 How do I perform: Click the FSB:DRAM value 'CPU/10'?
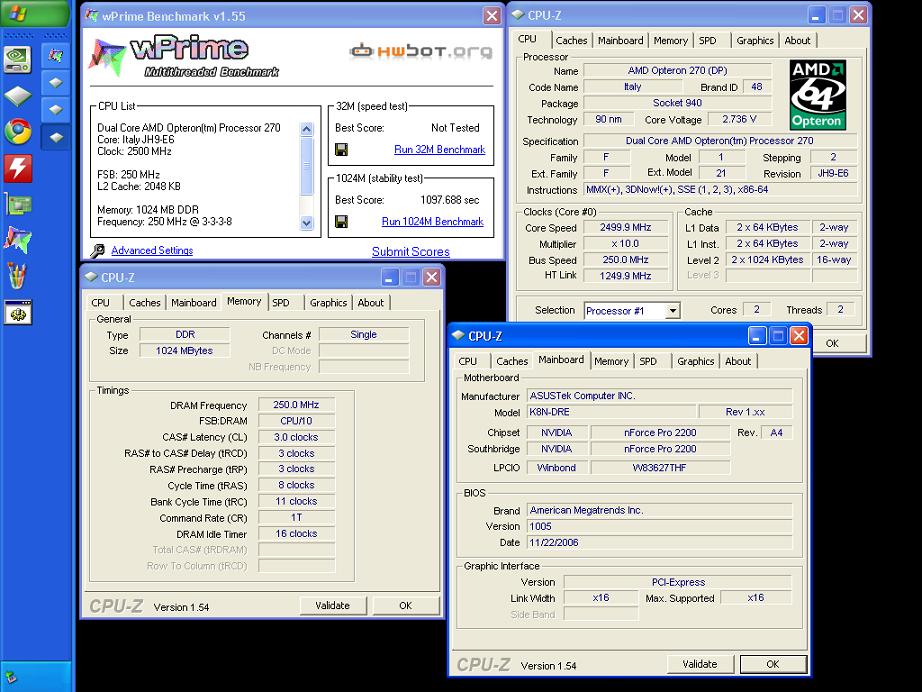pyautogui.click(x=296, y=421)
